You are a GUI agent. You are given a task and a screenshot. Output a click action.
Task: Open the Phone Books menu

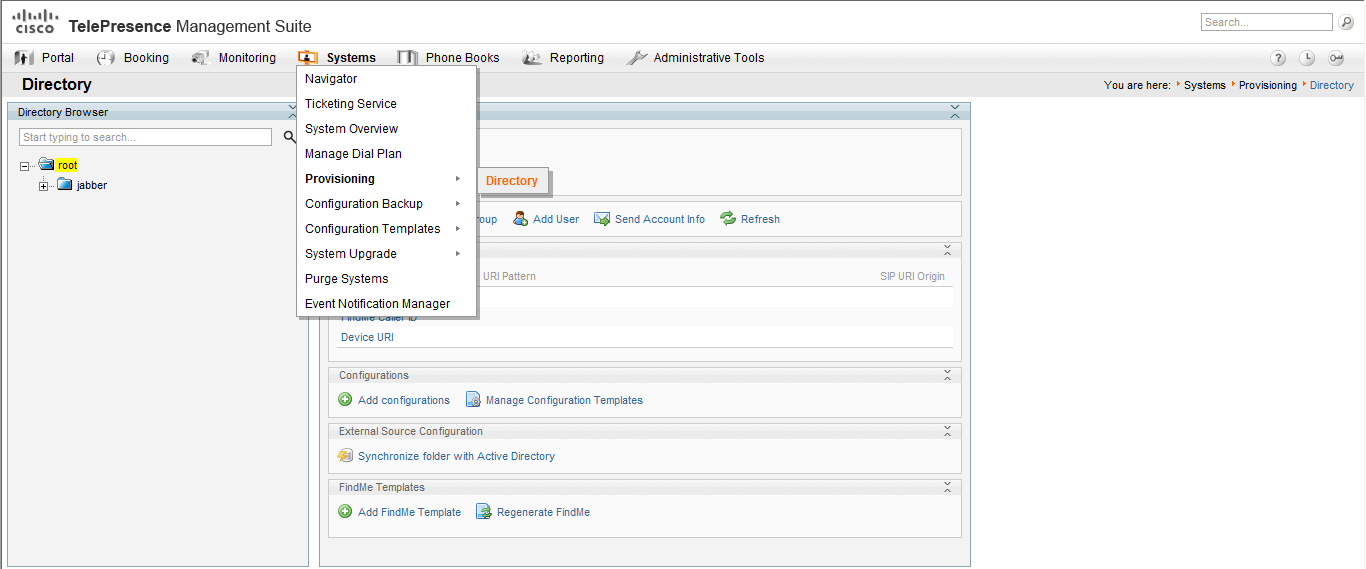pos(462,58)
